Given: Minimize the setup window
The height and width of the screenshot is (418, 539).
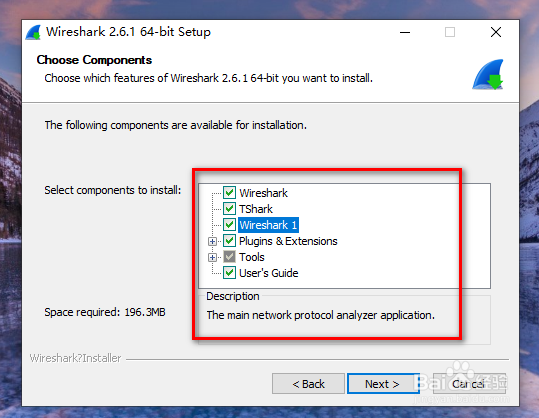Looking at the screenshot, I should coord(405,32).
